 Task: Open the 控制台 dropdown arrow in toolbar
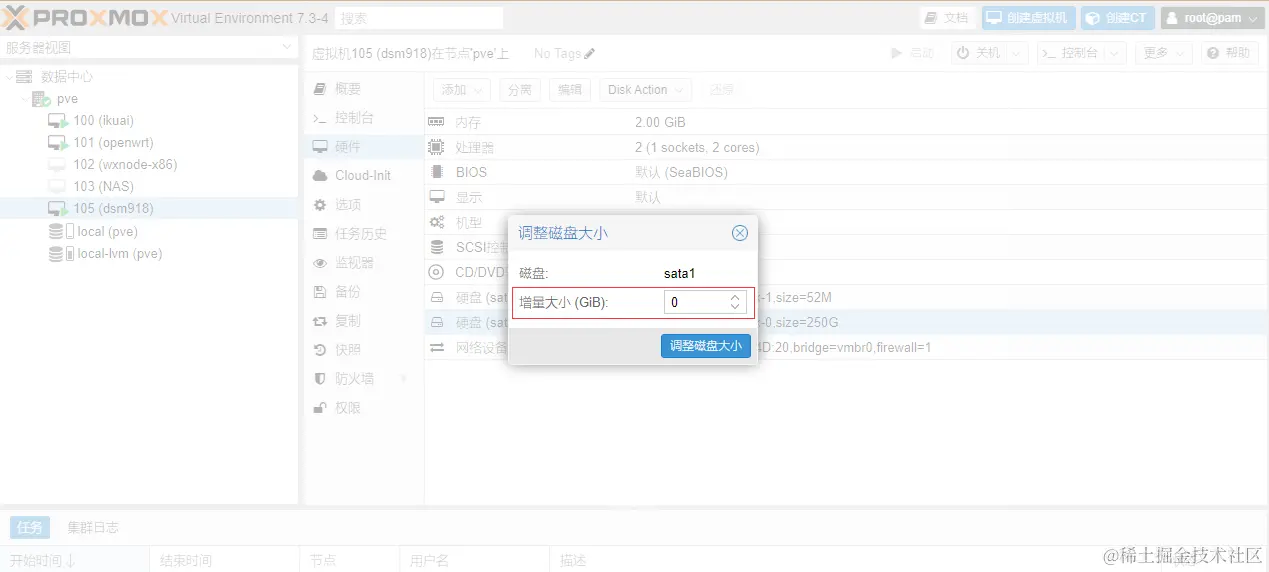[1115, 53]
